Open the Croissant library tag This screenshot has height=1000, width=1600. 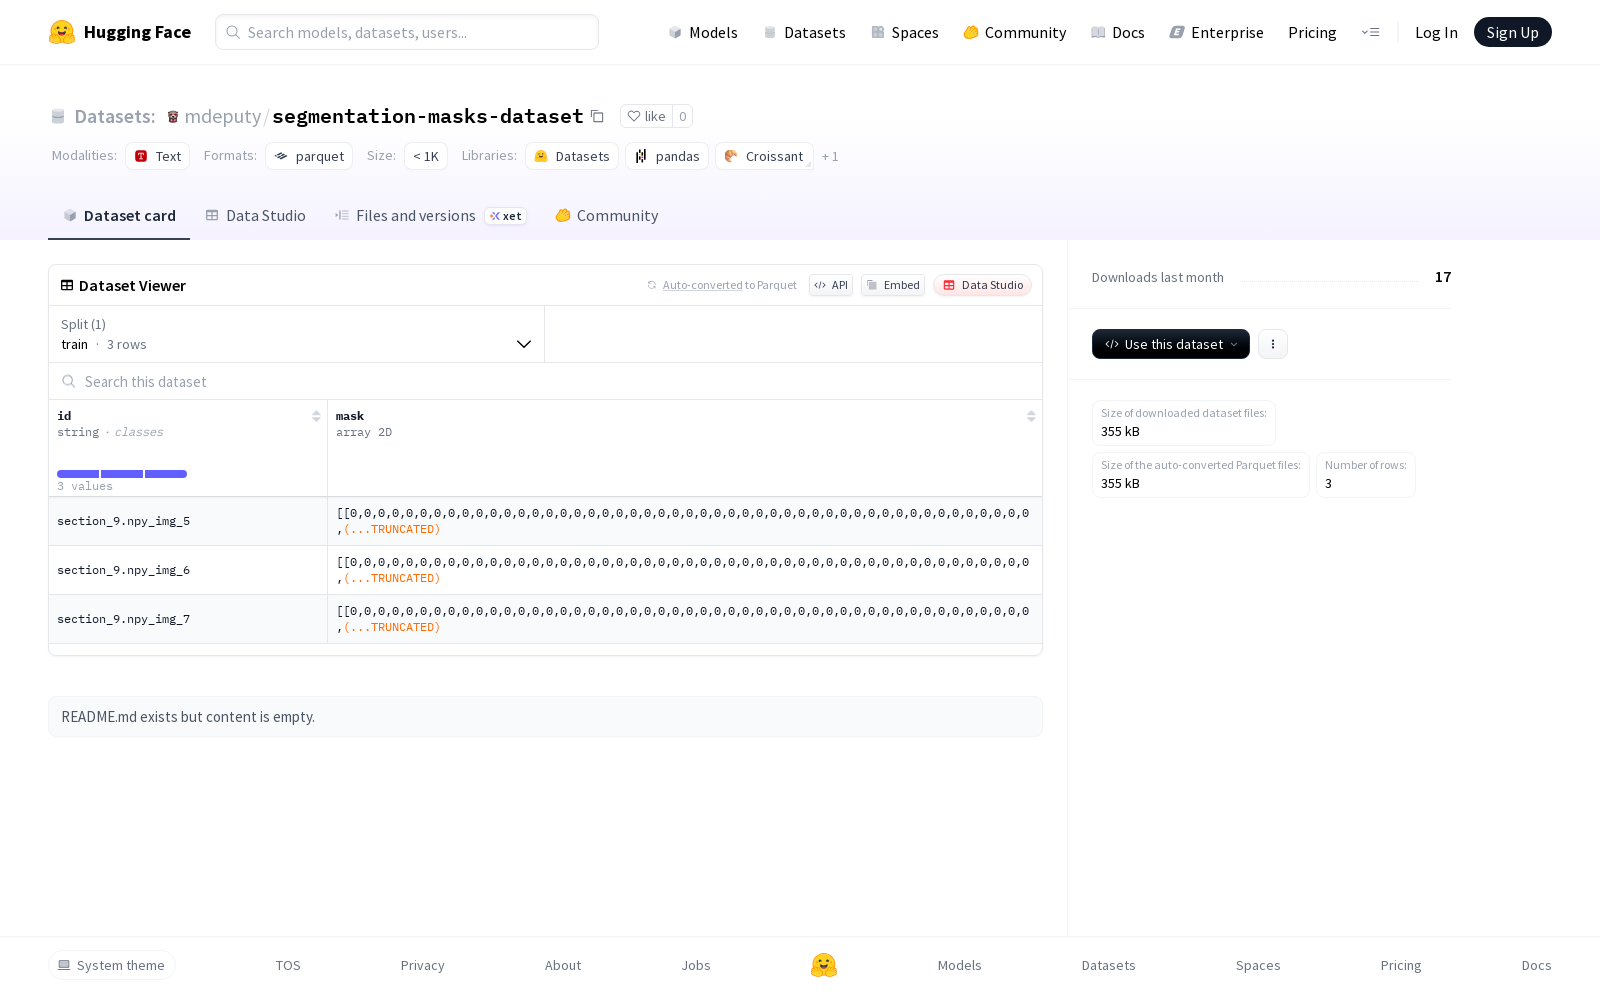[x=764, y=156]
